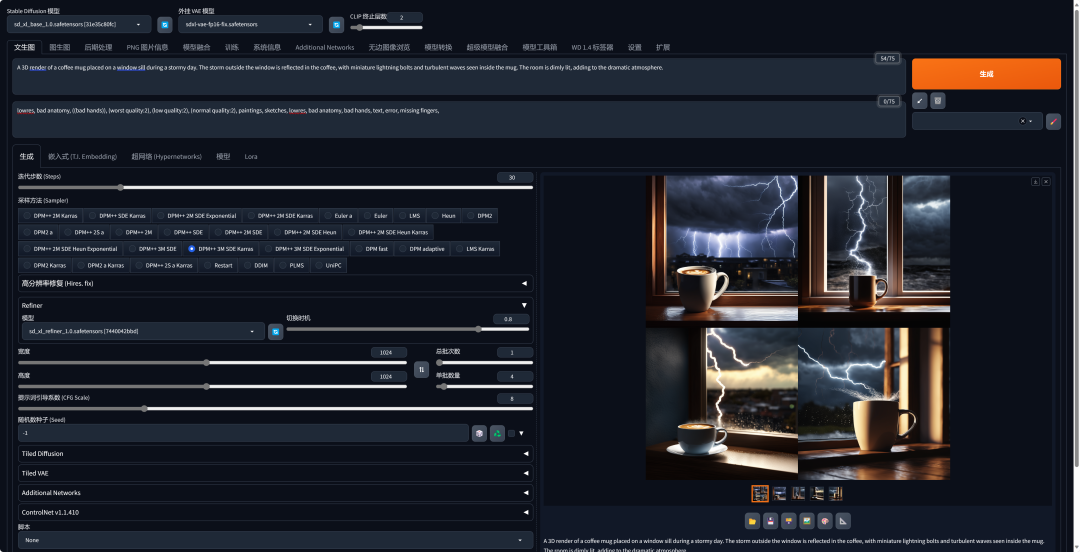This screenshot has height=552, width=1080.
Task: Swap width and height values
Action: tap(421, 369)
